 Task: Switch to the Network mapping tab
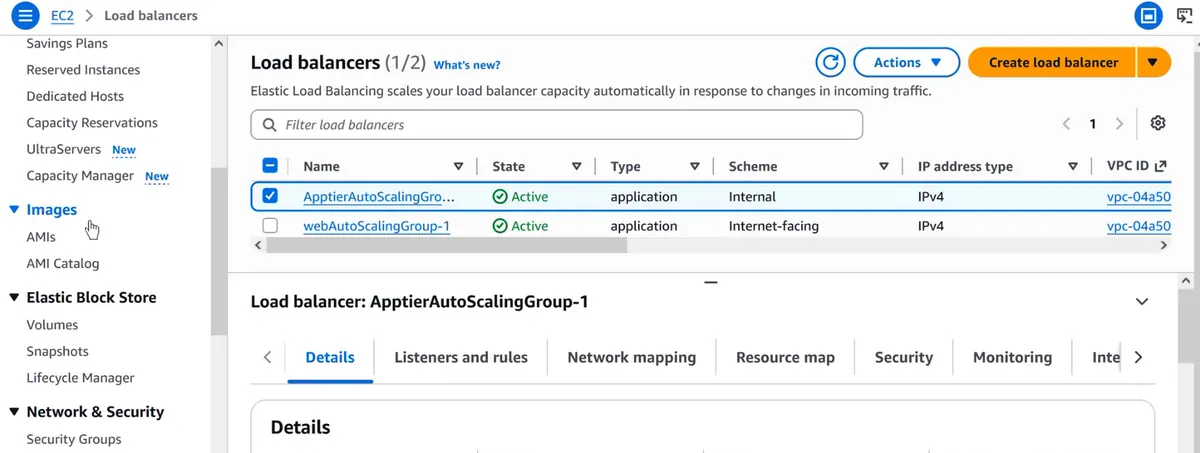coord(632,357)
